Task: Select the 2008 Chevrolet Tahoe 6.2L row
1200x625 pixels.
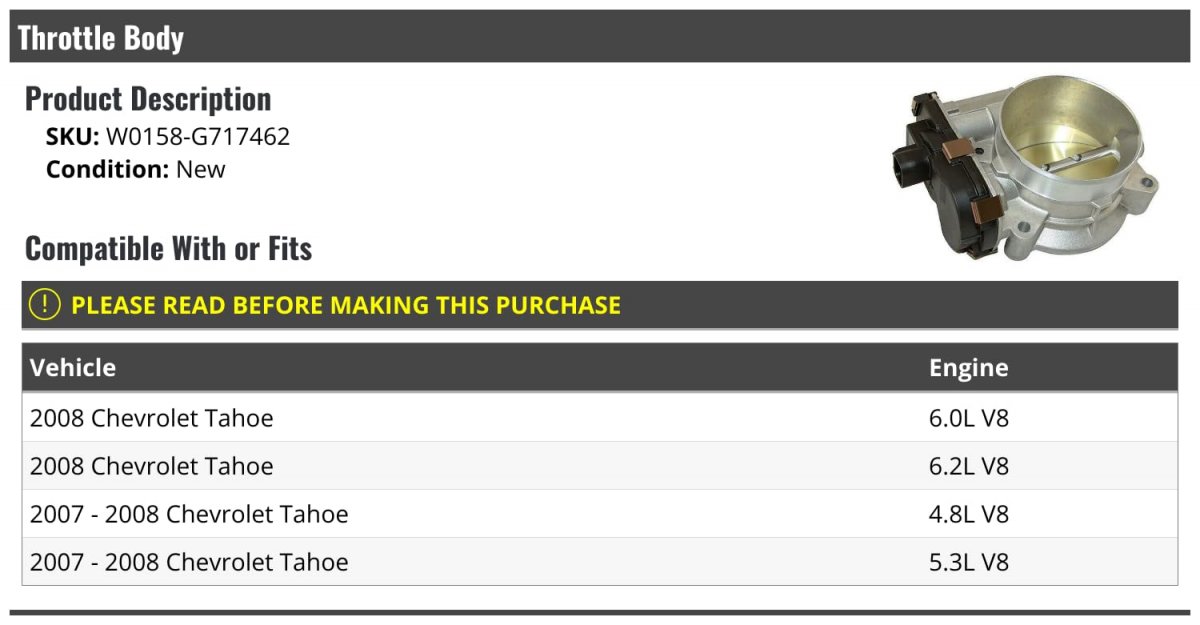Action: (600, 466)
